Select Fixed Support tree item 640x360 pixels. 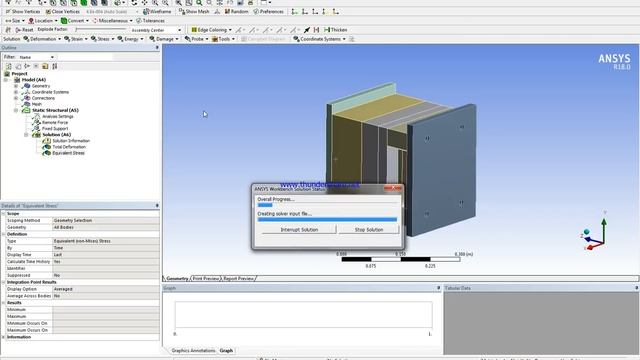click(x=55, y=129)
